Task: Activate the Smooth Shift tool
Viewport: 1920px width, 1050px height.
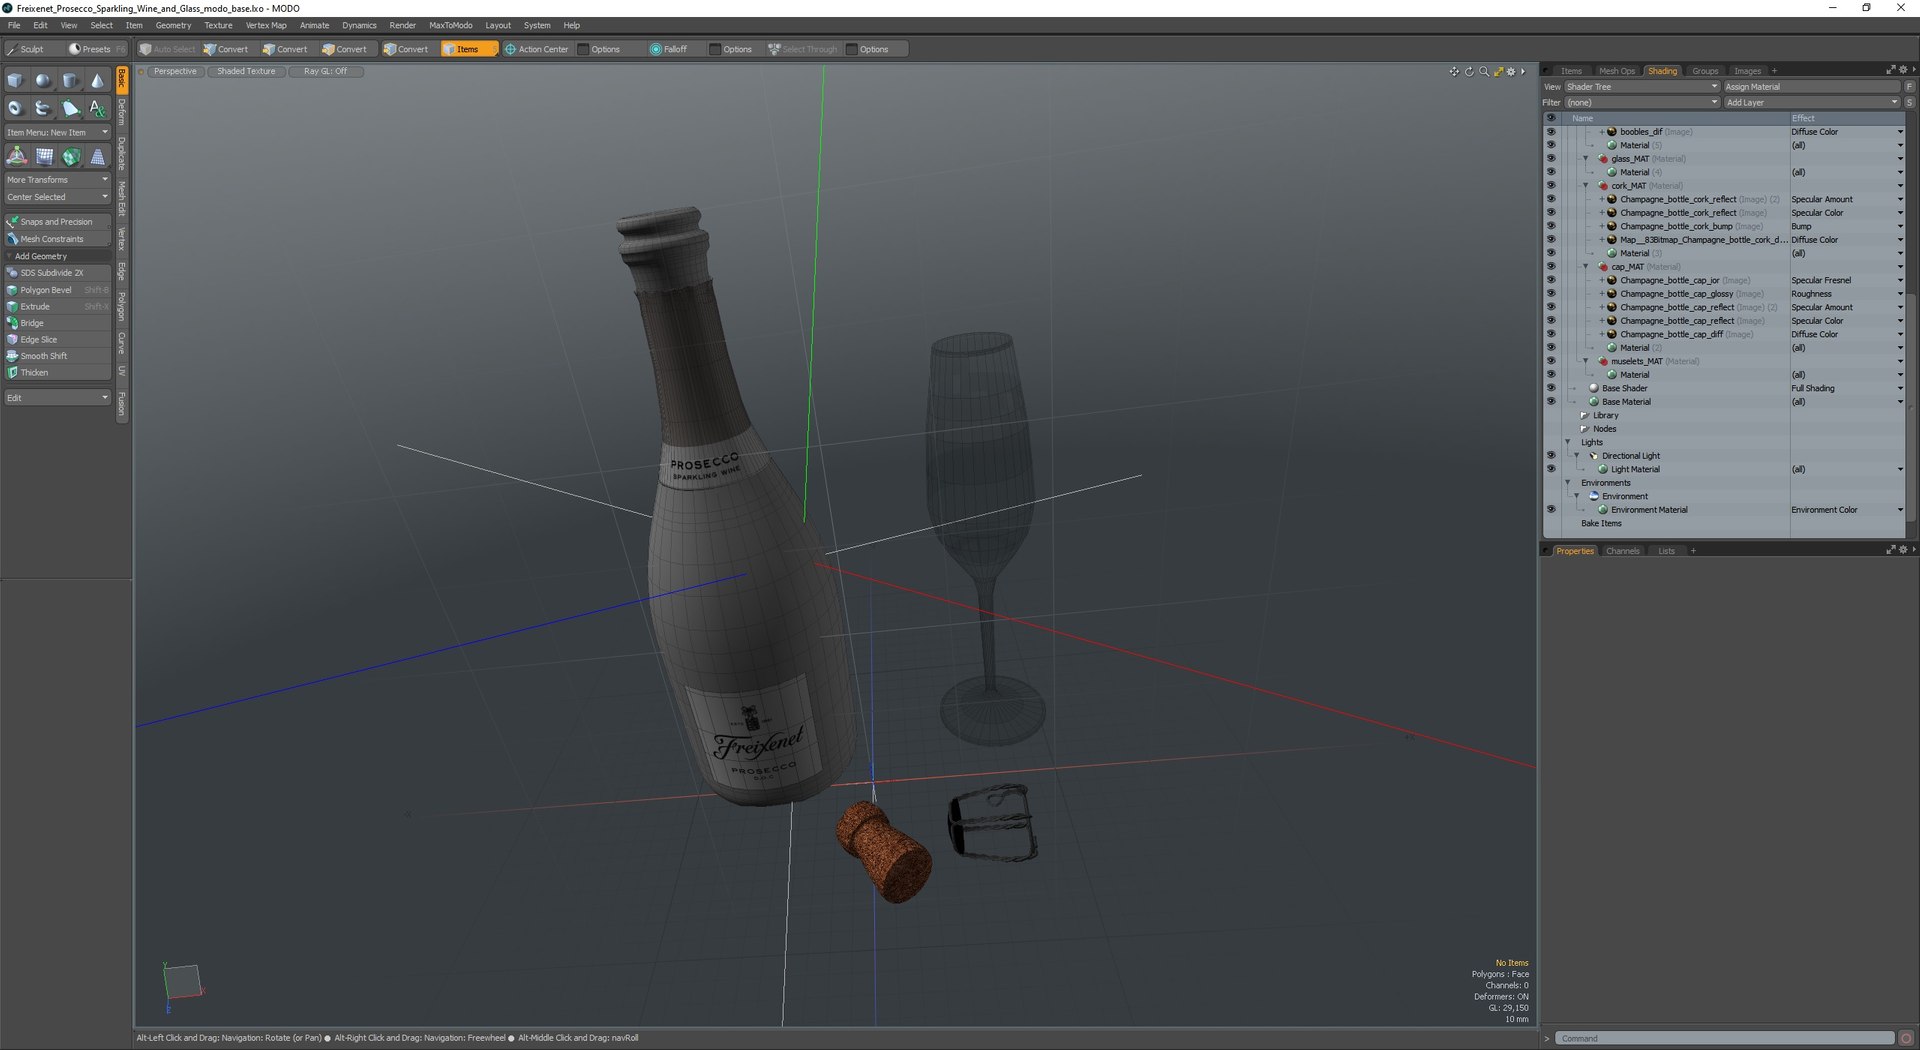Action: pos(57,356)
